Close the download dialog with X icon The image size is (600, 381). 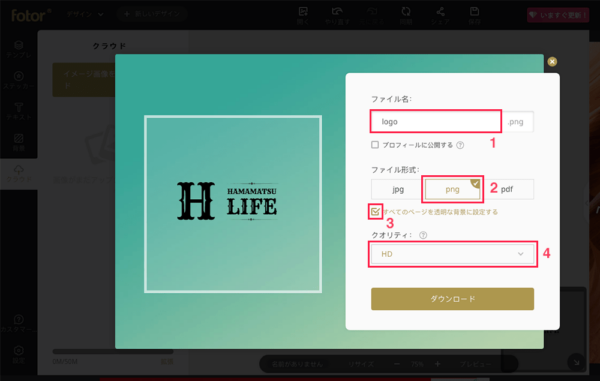point(552,62)
